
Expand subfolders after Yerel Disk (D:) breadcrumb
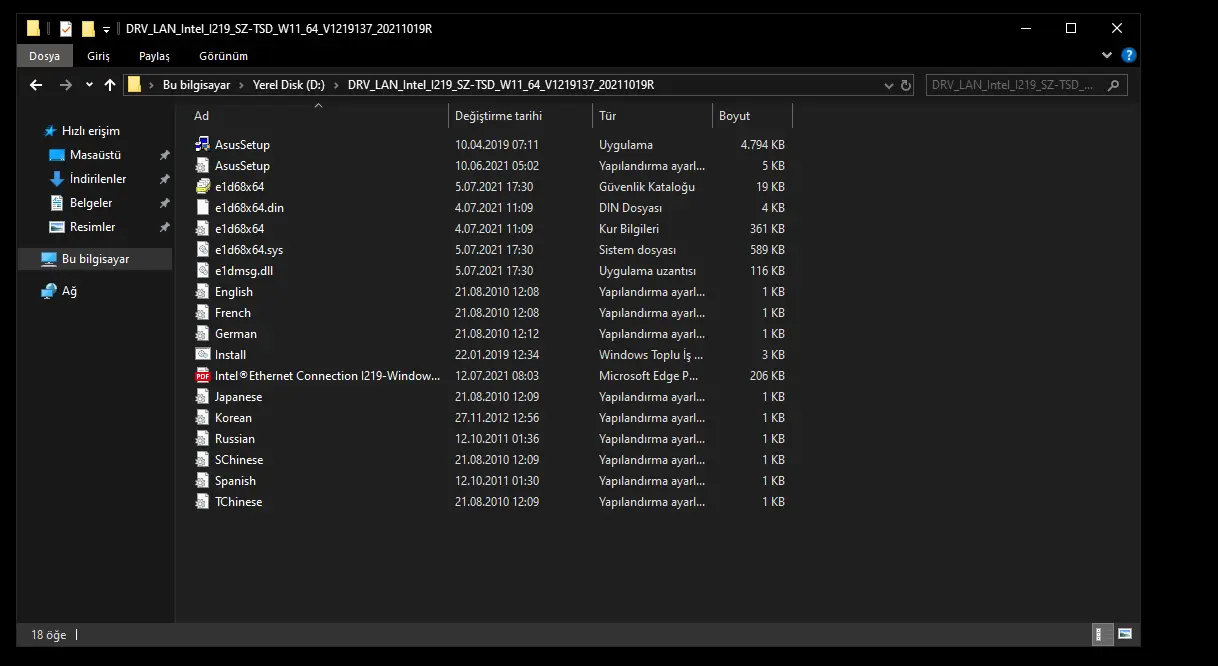[x=336, y=85]
